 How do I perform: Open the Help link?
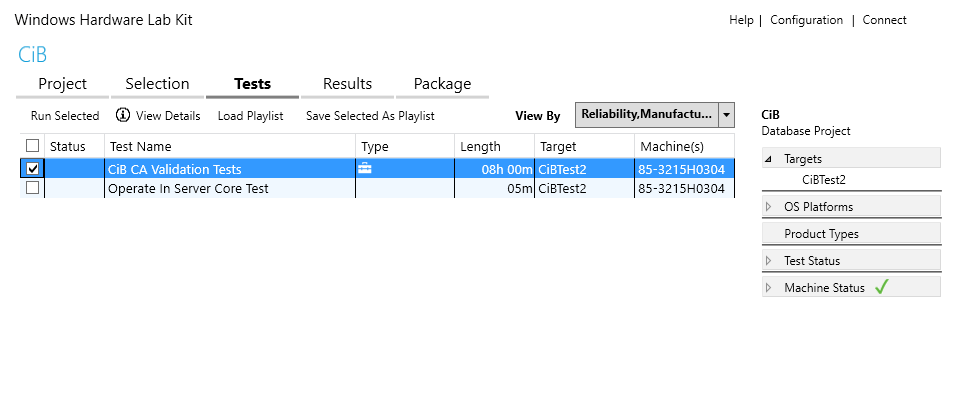point(741,20)
